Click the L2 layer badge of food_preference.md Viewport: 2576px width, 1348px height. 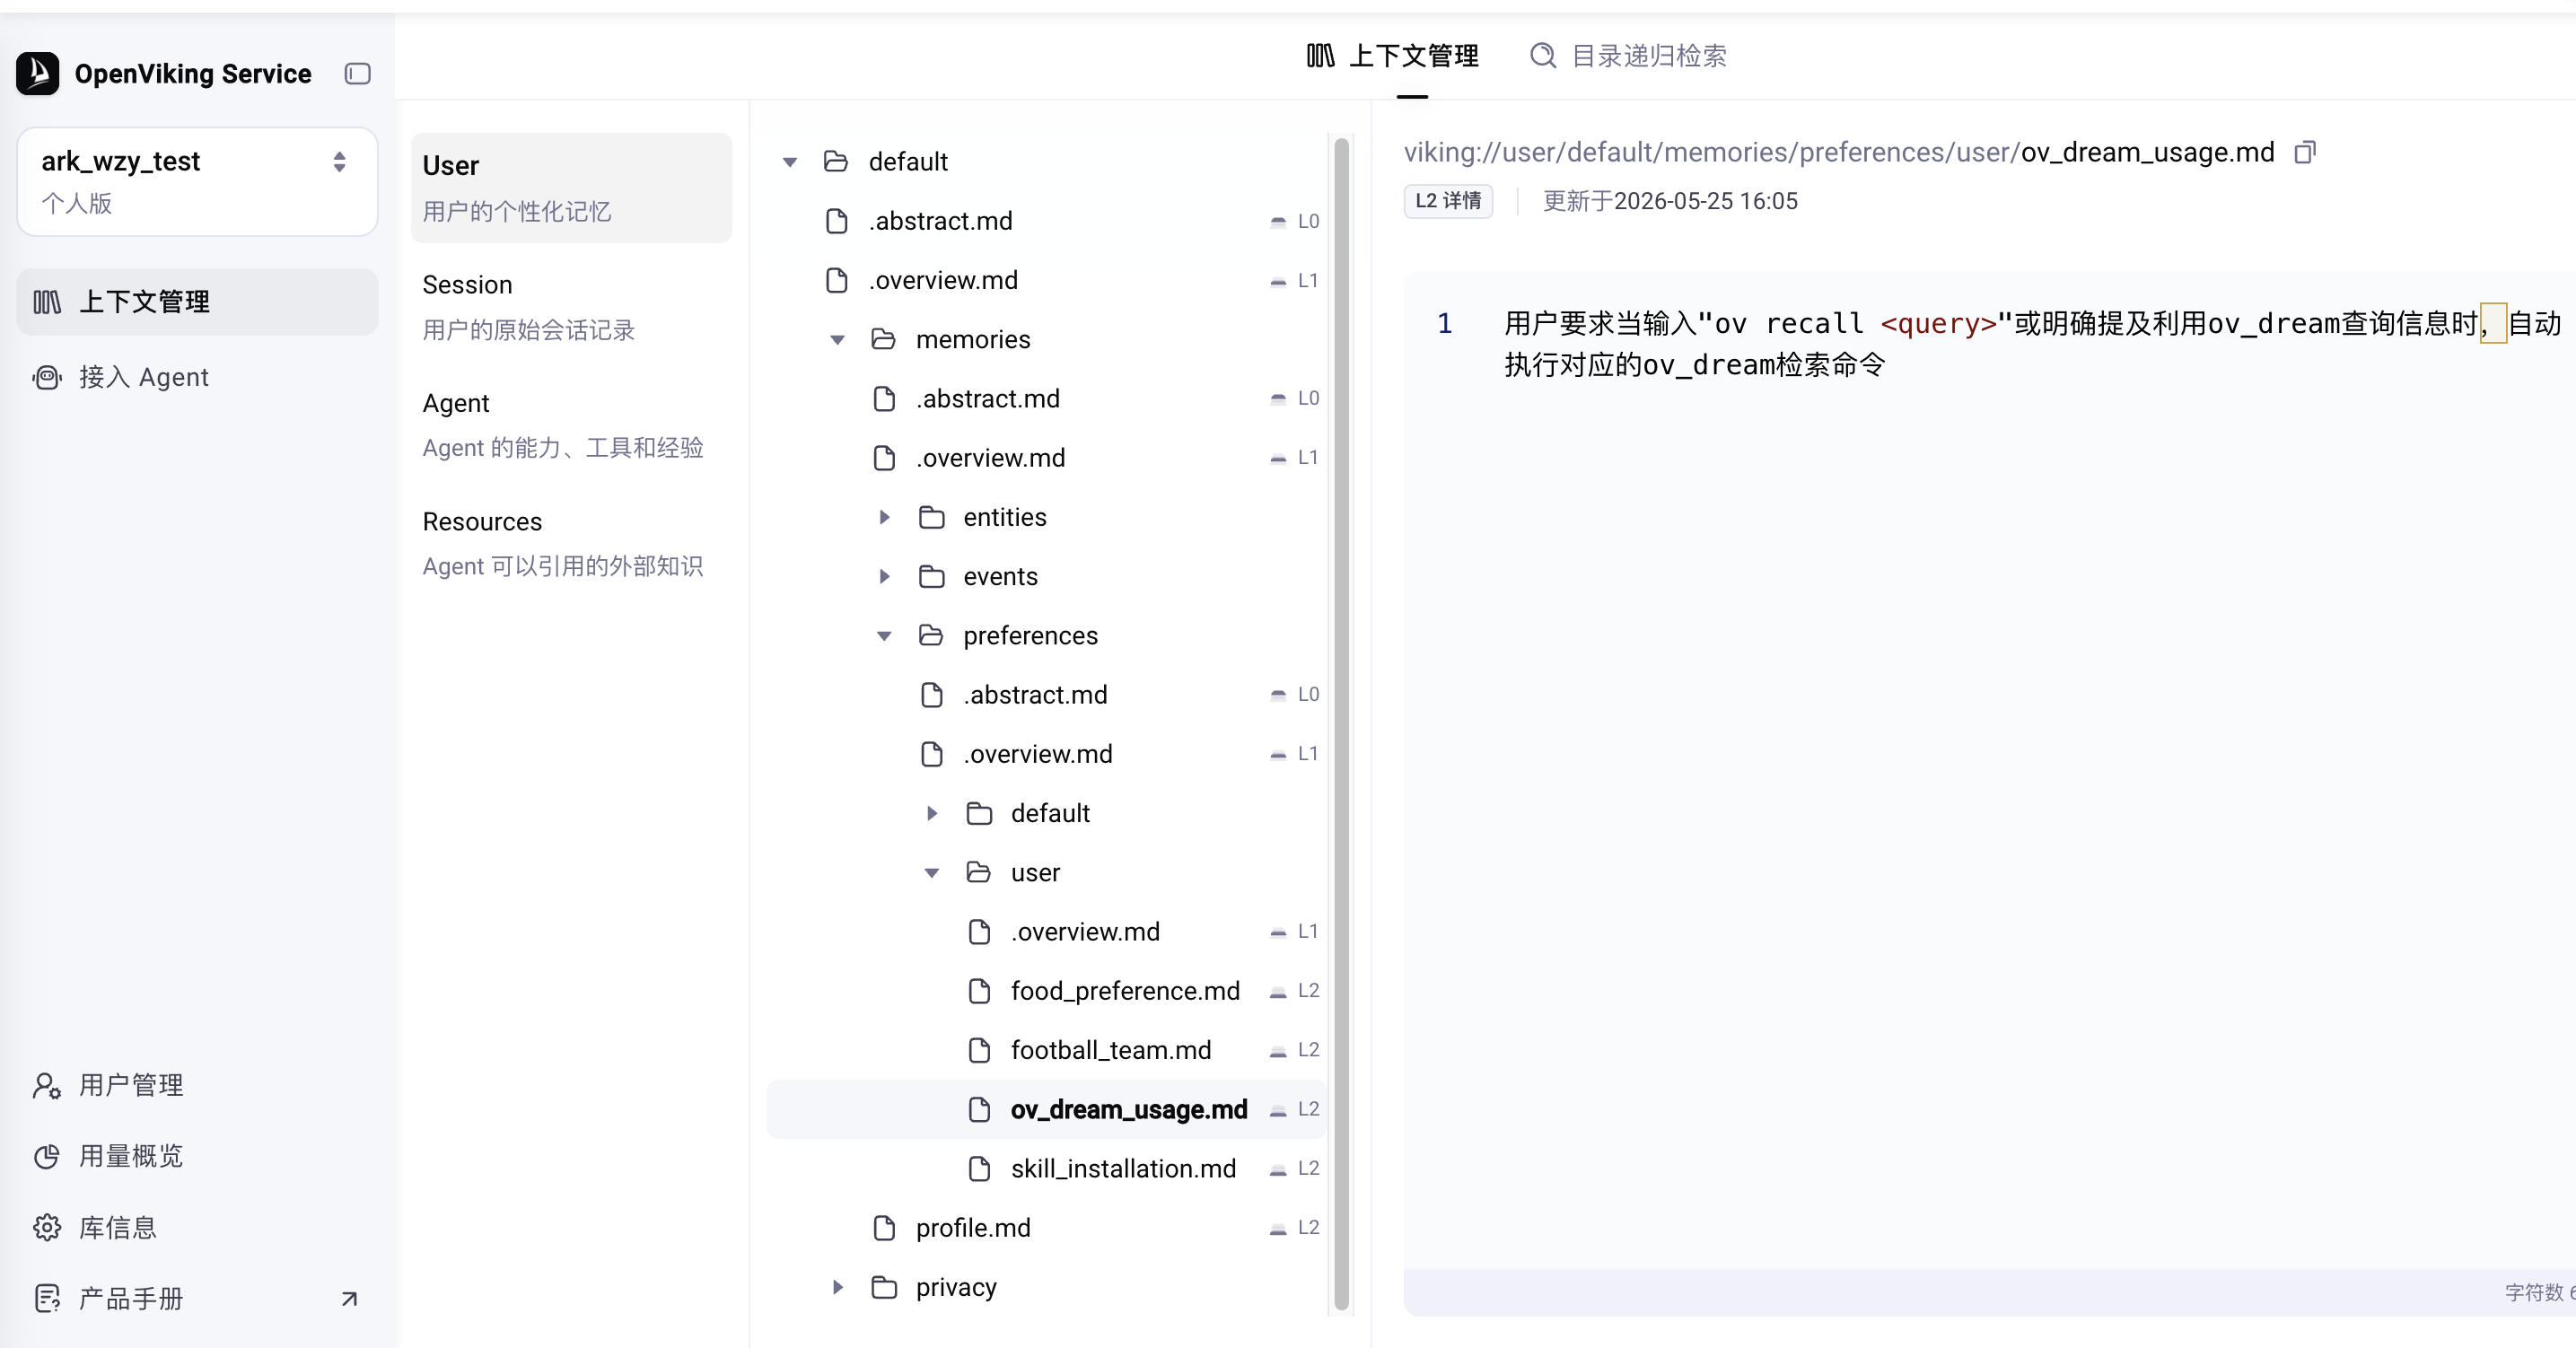coord(1295,991)
